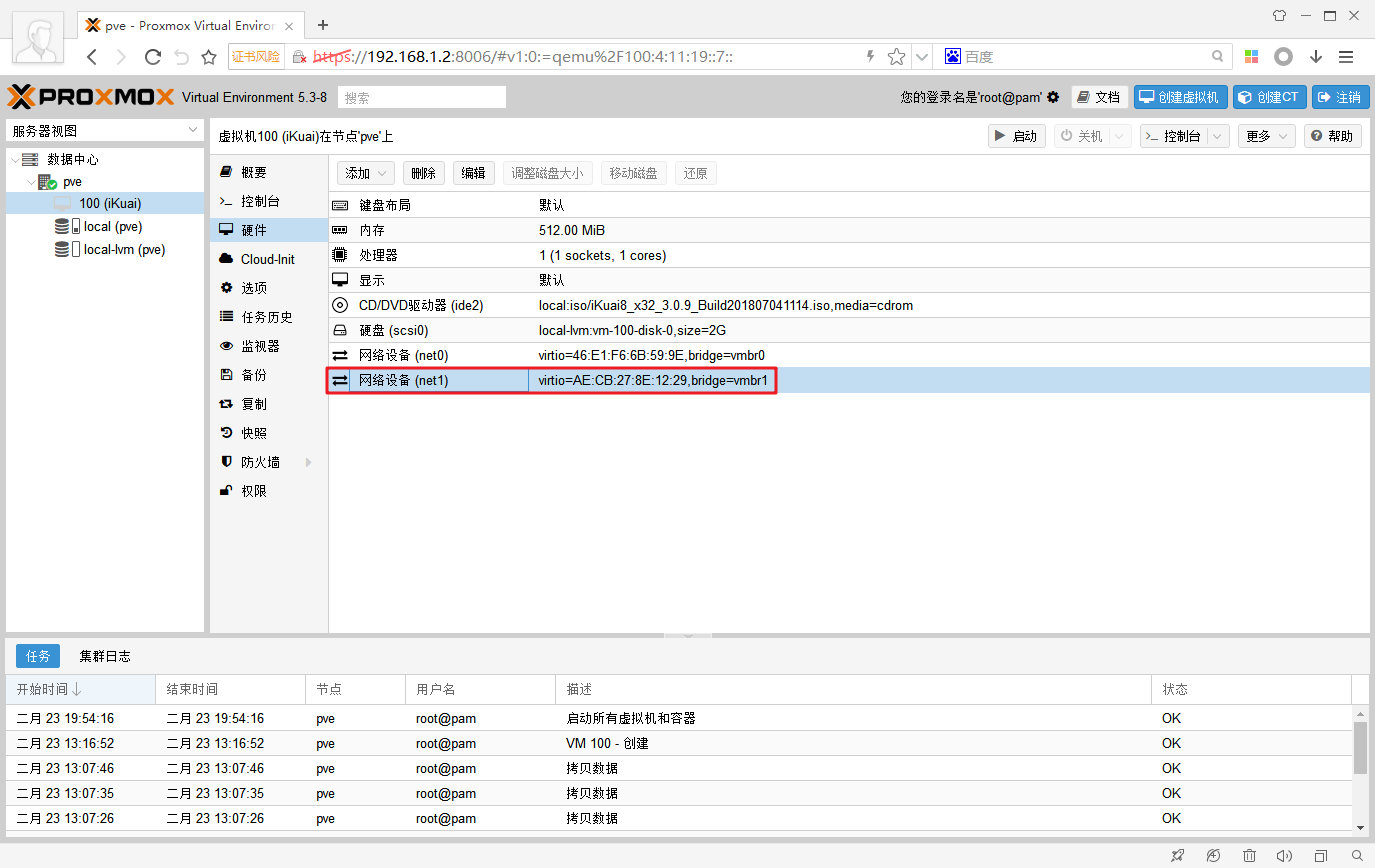Screen dimensions: 1375x868
Task: Click the trash icon in the status bar
Action: click(x=1249, y=856)
